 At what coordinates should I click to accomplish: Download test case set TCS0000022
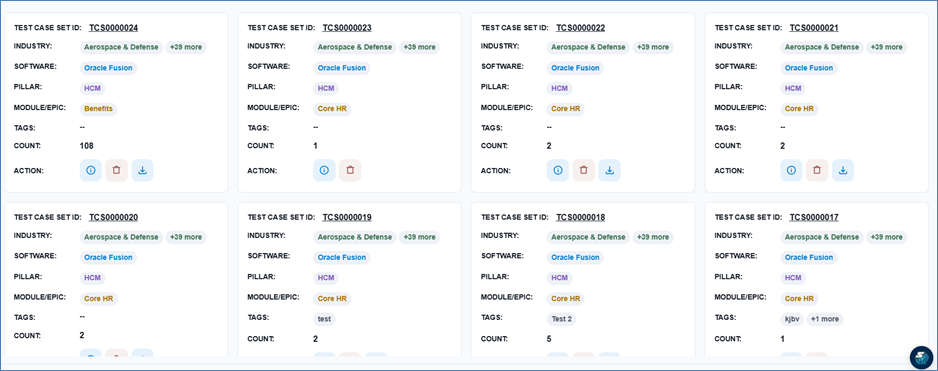coord(610,171)
